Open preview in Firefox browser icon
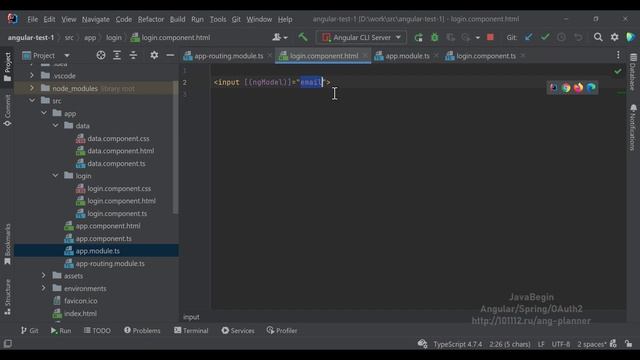This screenshot has width=640, height=360. [x=578, y=87]
